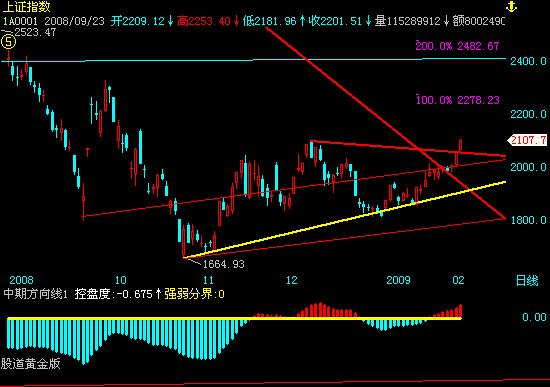Image resolution: width=550 pixels, height=387 pixels.
Task: Click the stock code 1A0001
Action: 20,21
